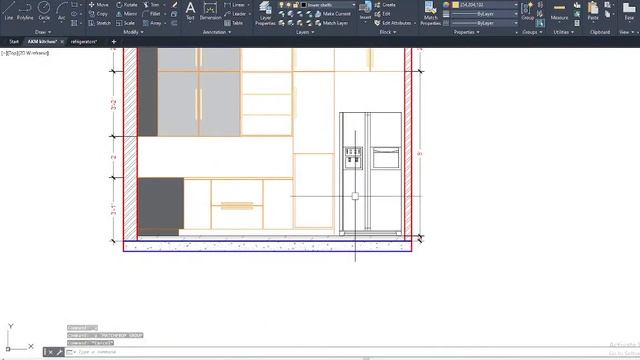The width and height of the screenshot is (640, 360).
Task: Open the Top / 2D Wireframe viewport controls
Action: pos(24,53)
